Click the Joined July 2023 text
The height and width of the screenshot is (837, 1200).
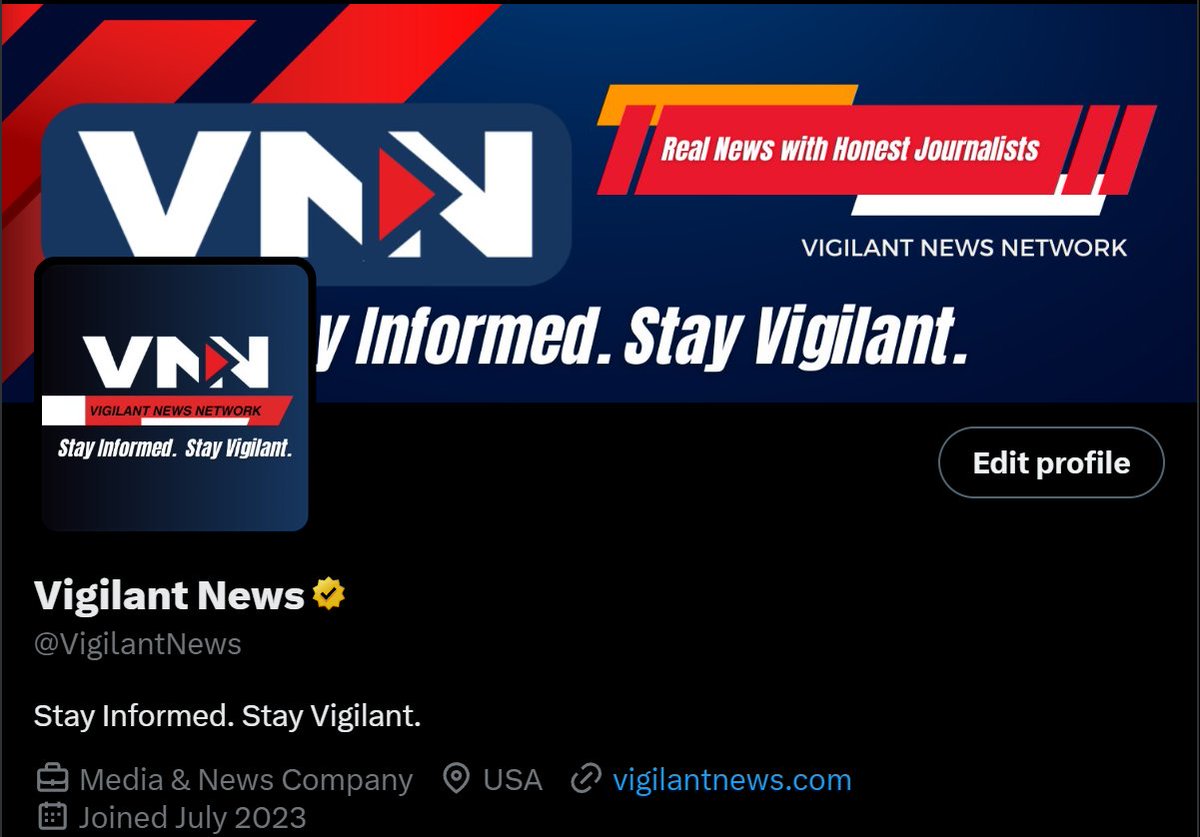click(193, 816)
